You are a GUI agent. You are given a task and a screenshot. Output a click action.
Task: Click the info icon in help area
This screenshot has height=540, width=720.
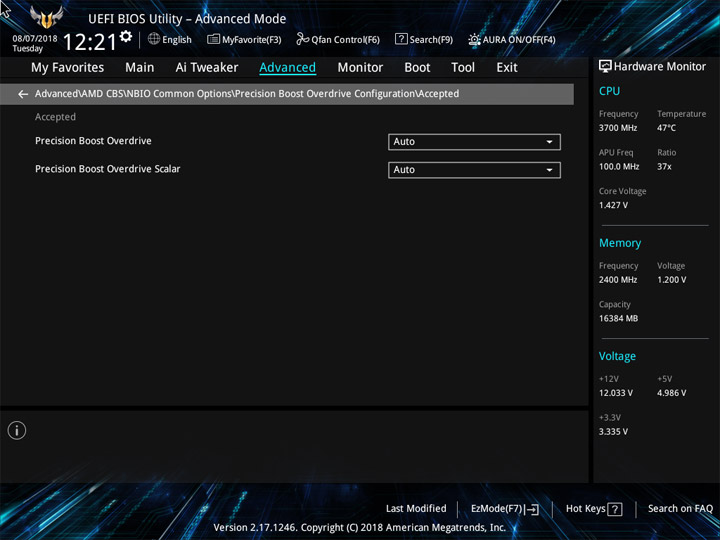pos(17,430)
